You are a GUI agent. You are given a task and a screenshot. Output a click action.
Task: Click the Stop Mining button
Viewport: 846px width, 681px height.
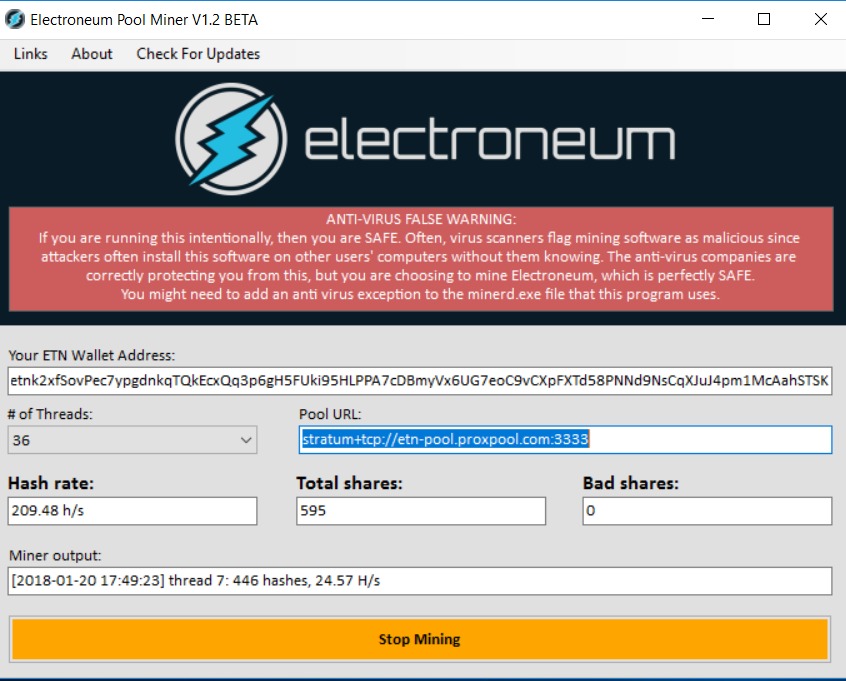[420, 639]
